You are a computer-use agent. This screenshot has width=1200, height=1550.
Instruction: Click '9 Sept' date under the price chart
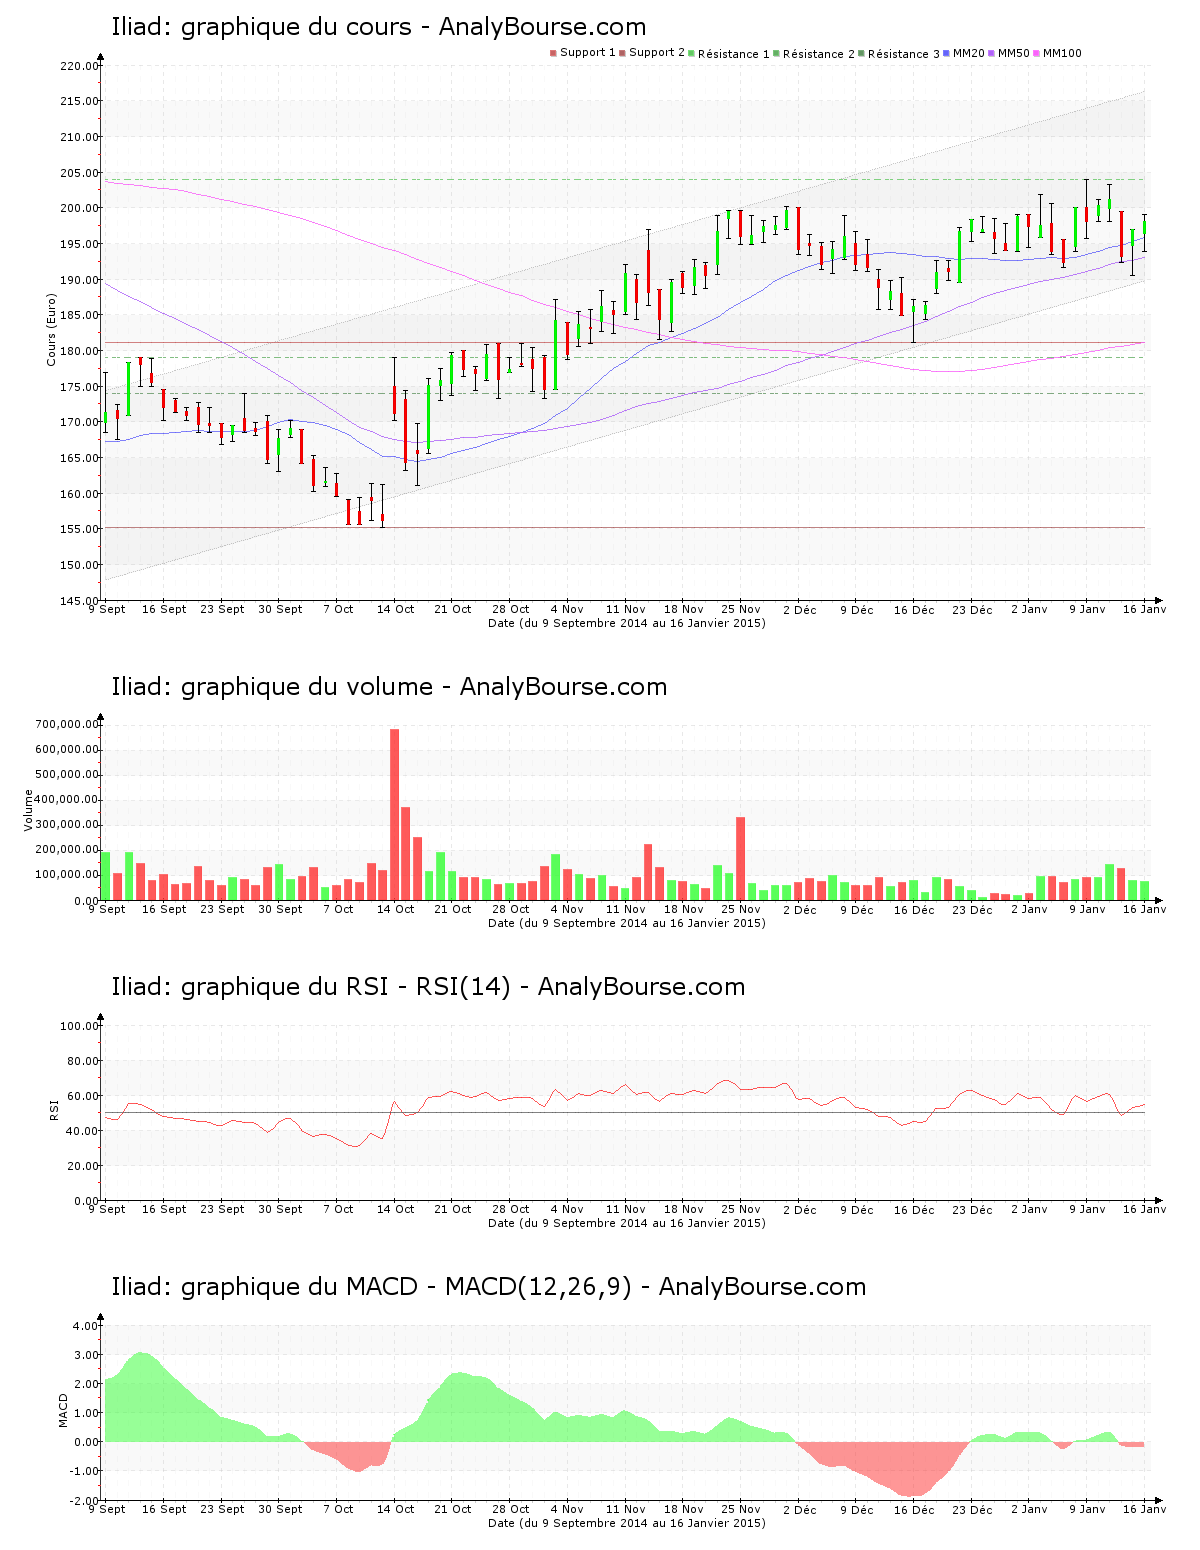[107, 609]
